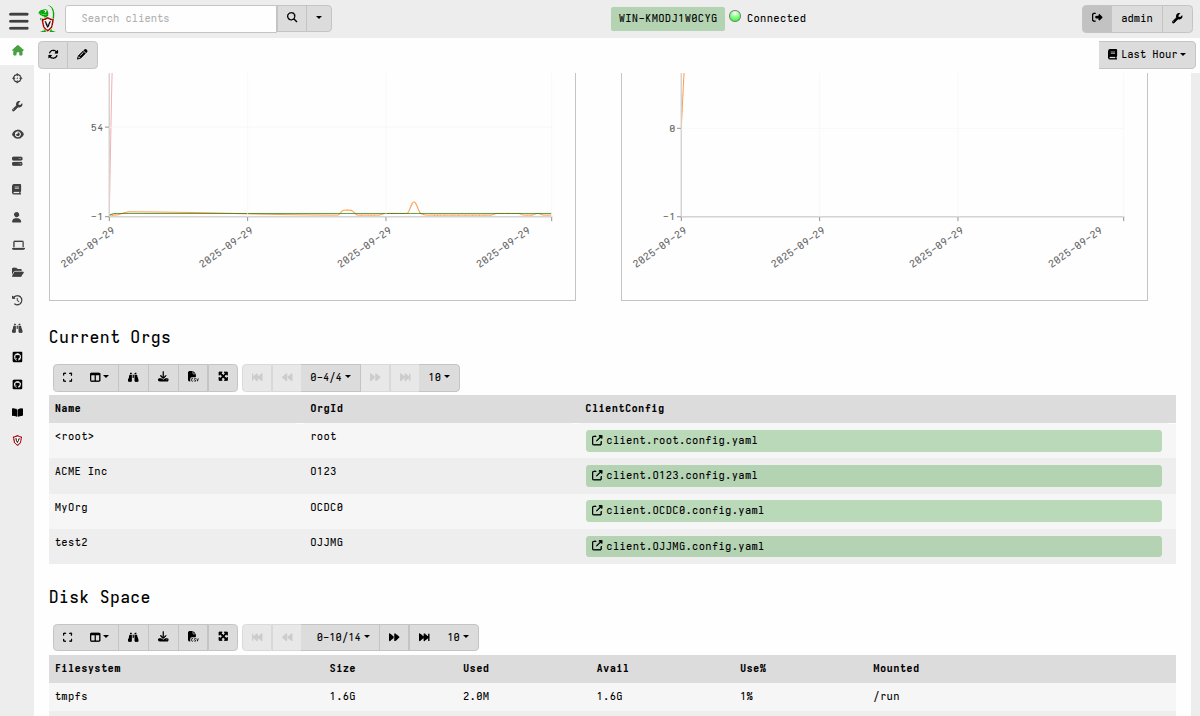The height and width of the screenshot is (716, 1200).
Task: Open the admin user menu
Action: pos(1137,18)
